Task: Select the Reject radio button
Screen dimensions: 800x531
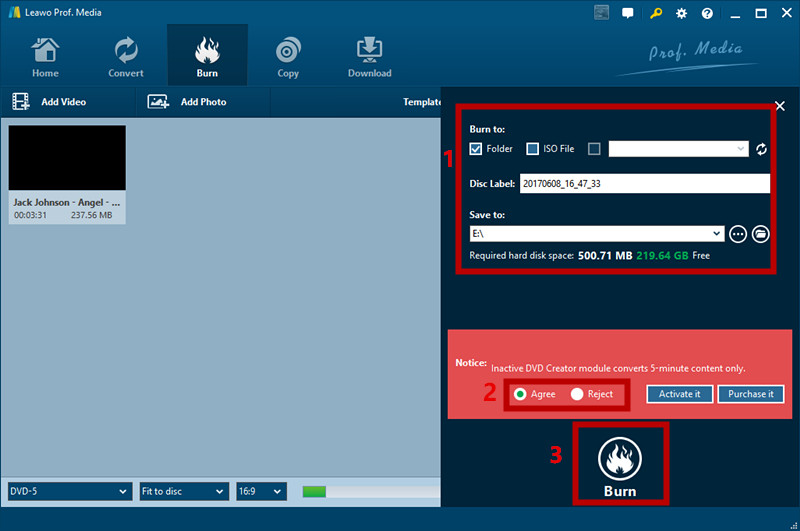Action: point(577,394)
